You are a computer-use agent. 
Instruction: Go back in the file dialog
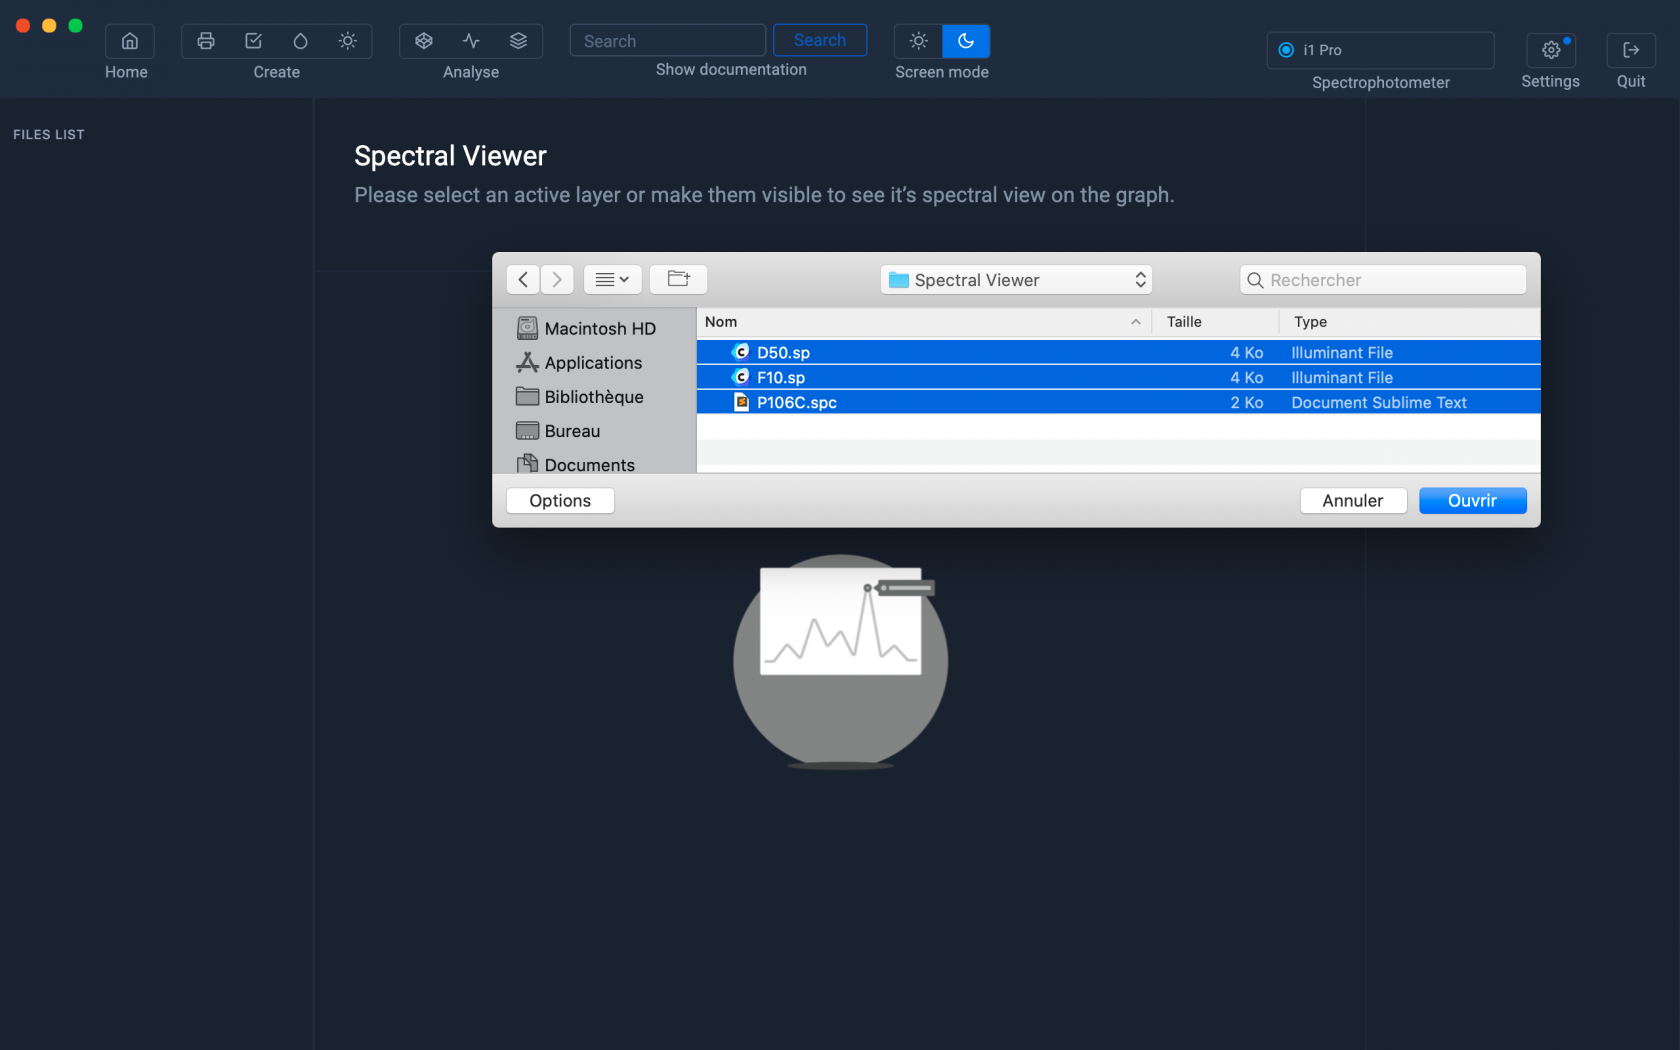(523, 280)
